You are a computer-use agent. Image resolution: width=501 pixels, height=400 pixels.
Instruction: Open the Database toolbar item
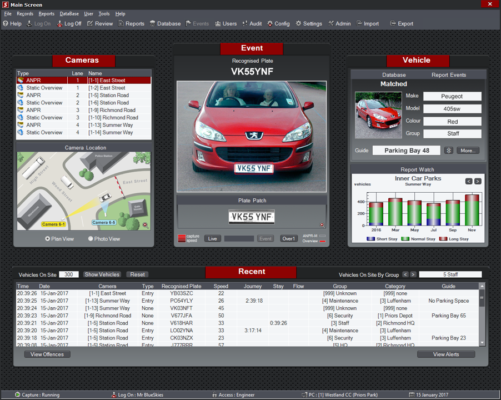[x=165, y=24]
